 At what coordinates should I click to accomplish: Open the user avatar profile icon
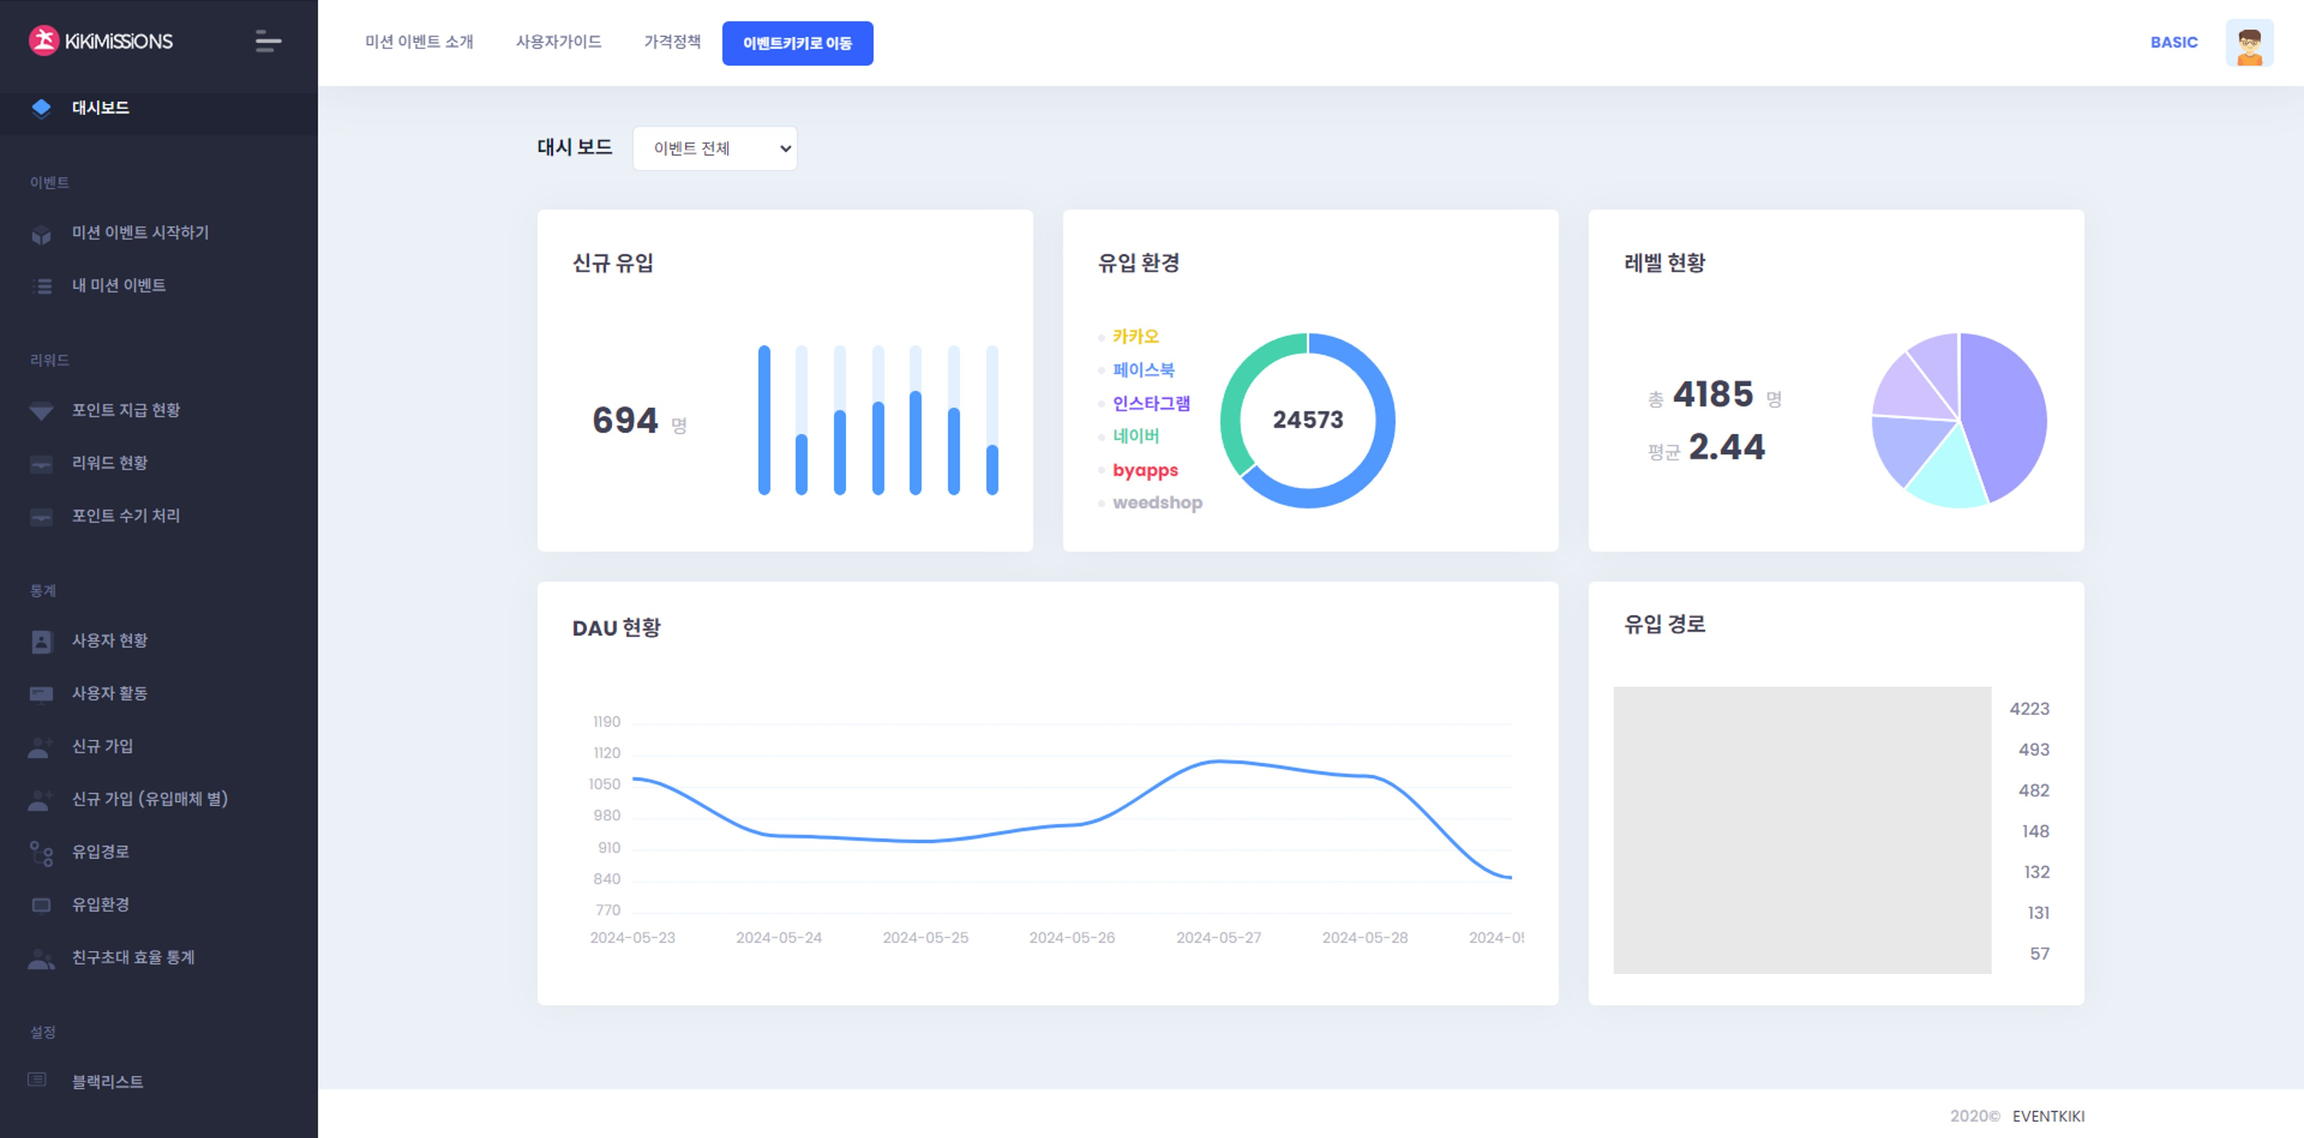click(2248, 43)
